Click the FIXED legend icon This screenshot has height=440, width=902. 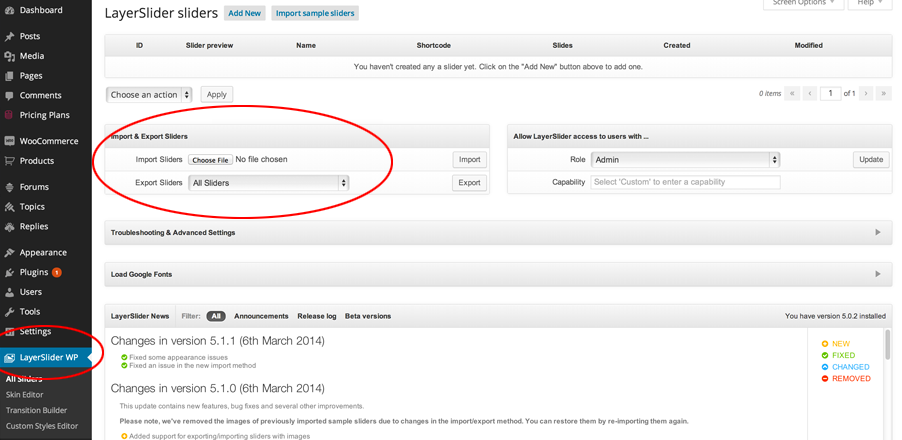coord(825,355)
